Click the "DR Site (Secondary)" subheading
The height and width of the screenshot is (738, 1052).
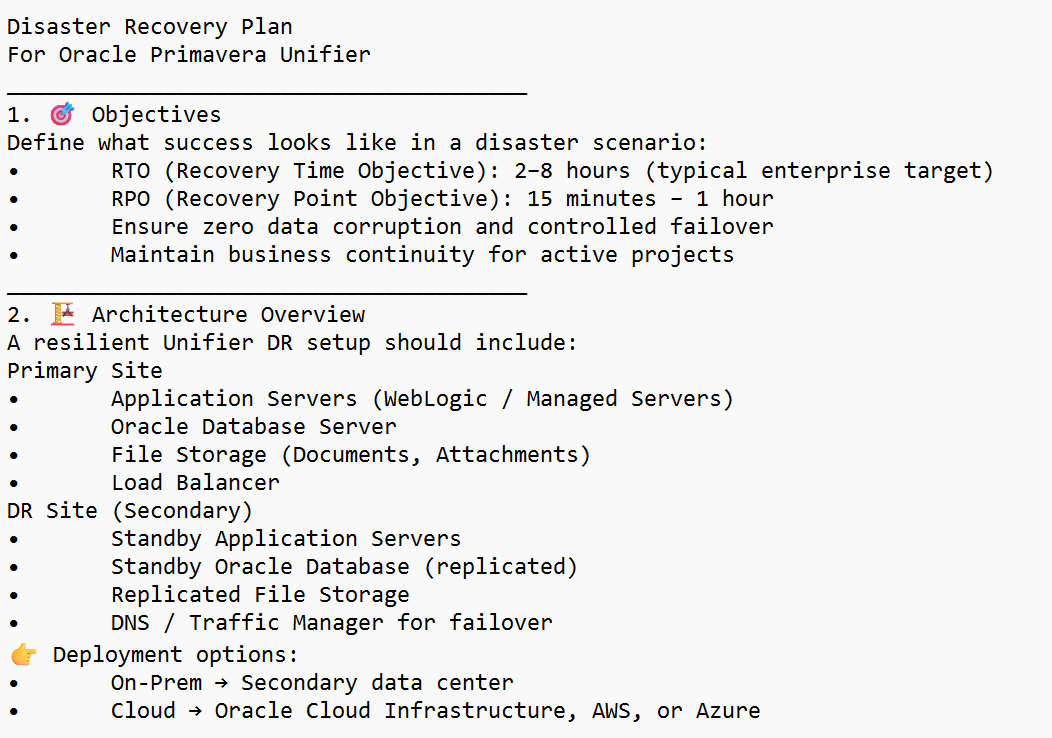130,510
